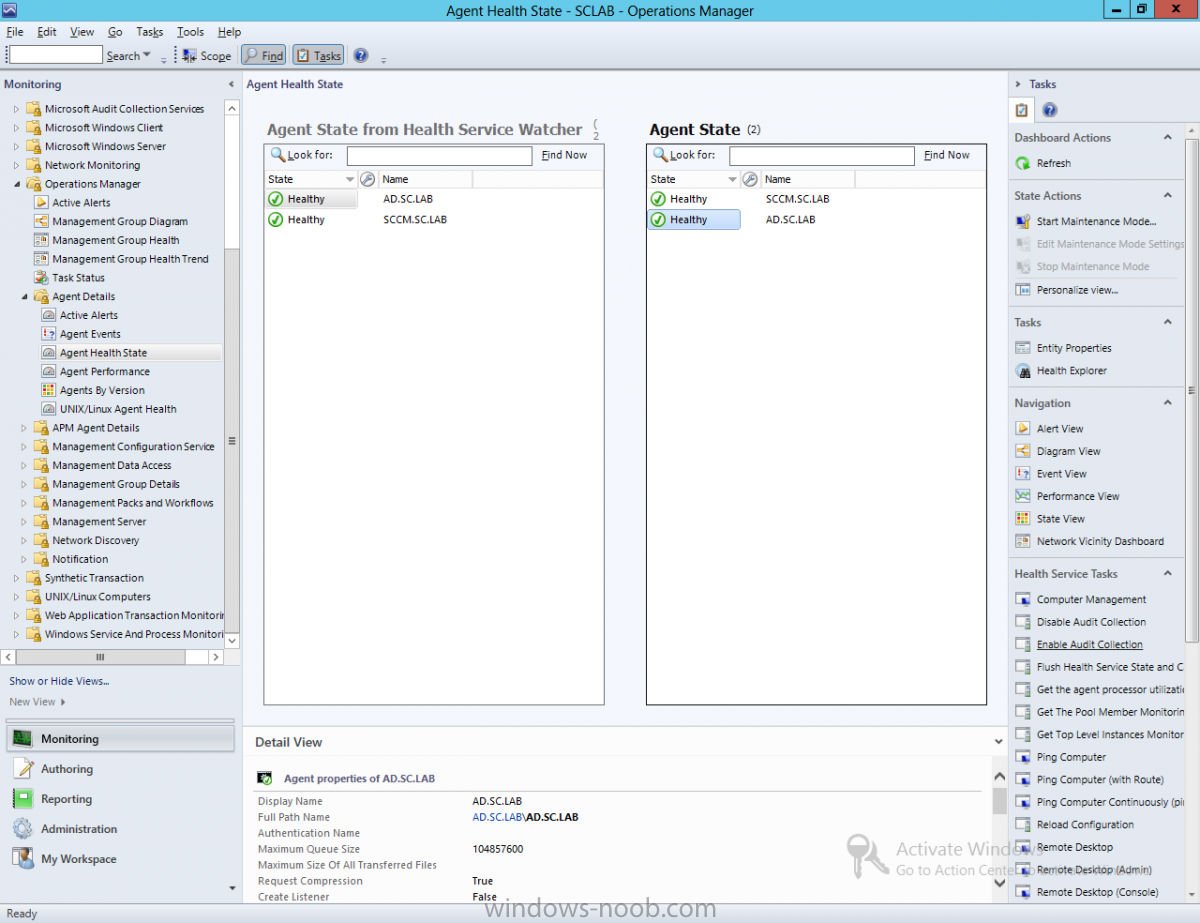Expand the Microsoft Audit Collection Services node
Viewport: 1200px width, 923px height.
click(x=16, y=109)
